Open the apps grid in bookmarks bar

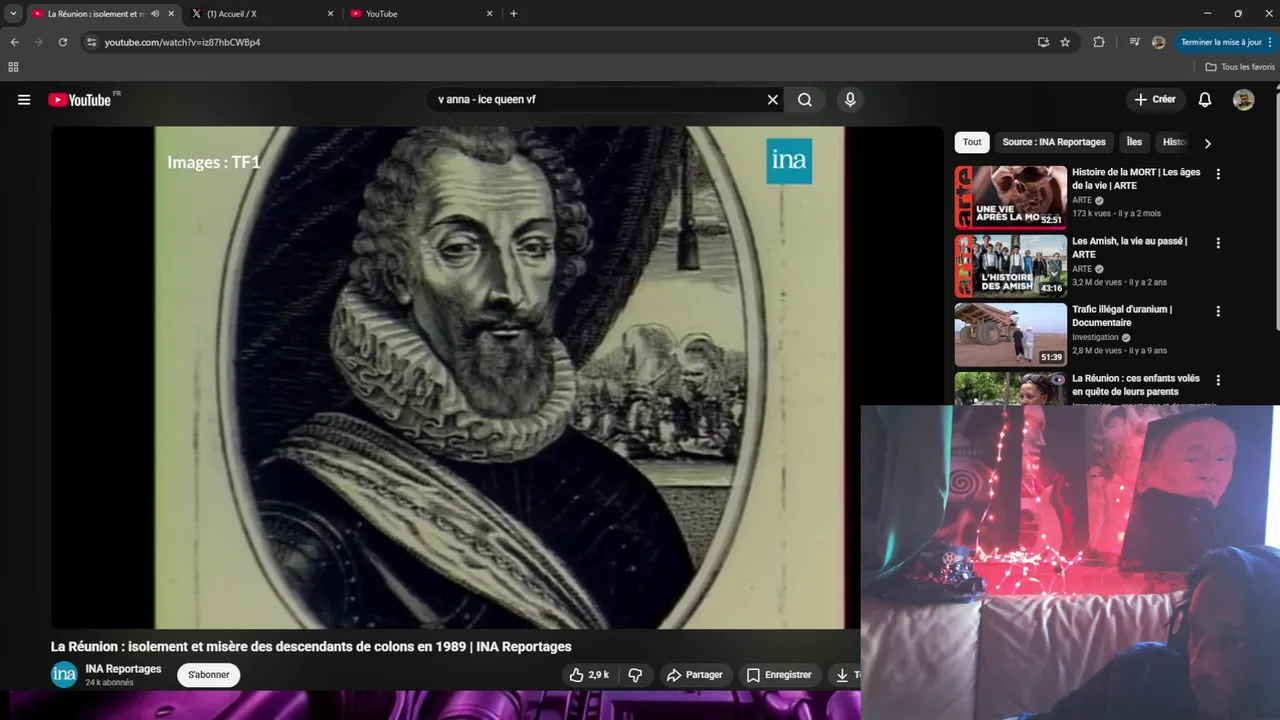click(x=13, y=67)
